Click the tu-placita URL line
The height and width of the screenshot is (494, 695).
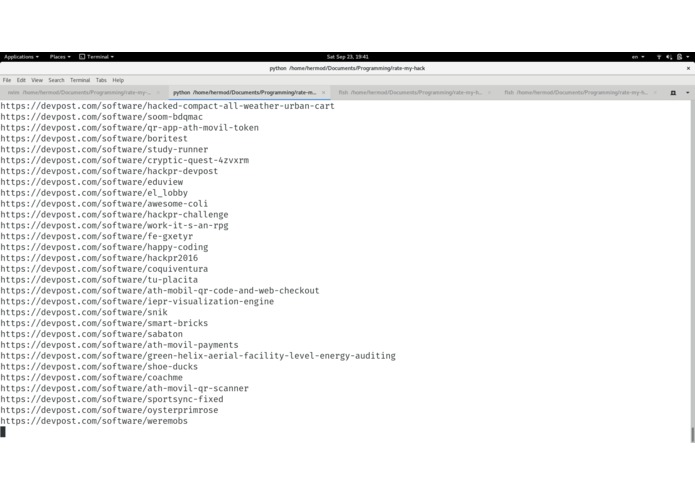[x=99, y=280]
